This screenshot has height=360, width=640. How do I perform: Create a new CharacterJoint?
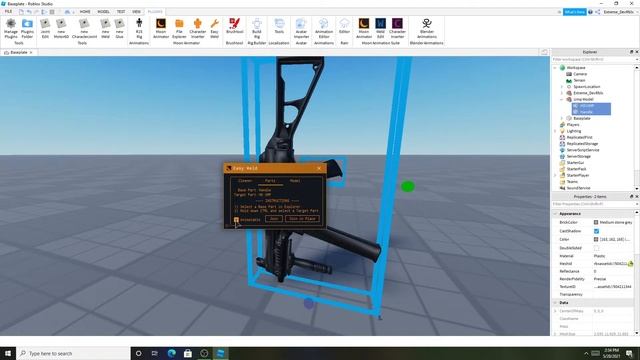point(84,28)
